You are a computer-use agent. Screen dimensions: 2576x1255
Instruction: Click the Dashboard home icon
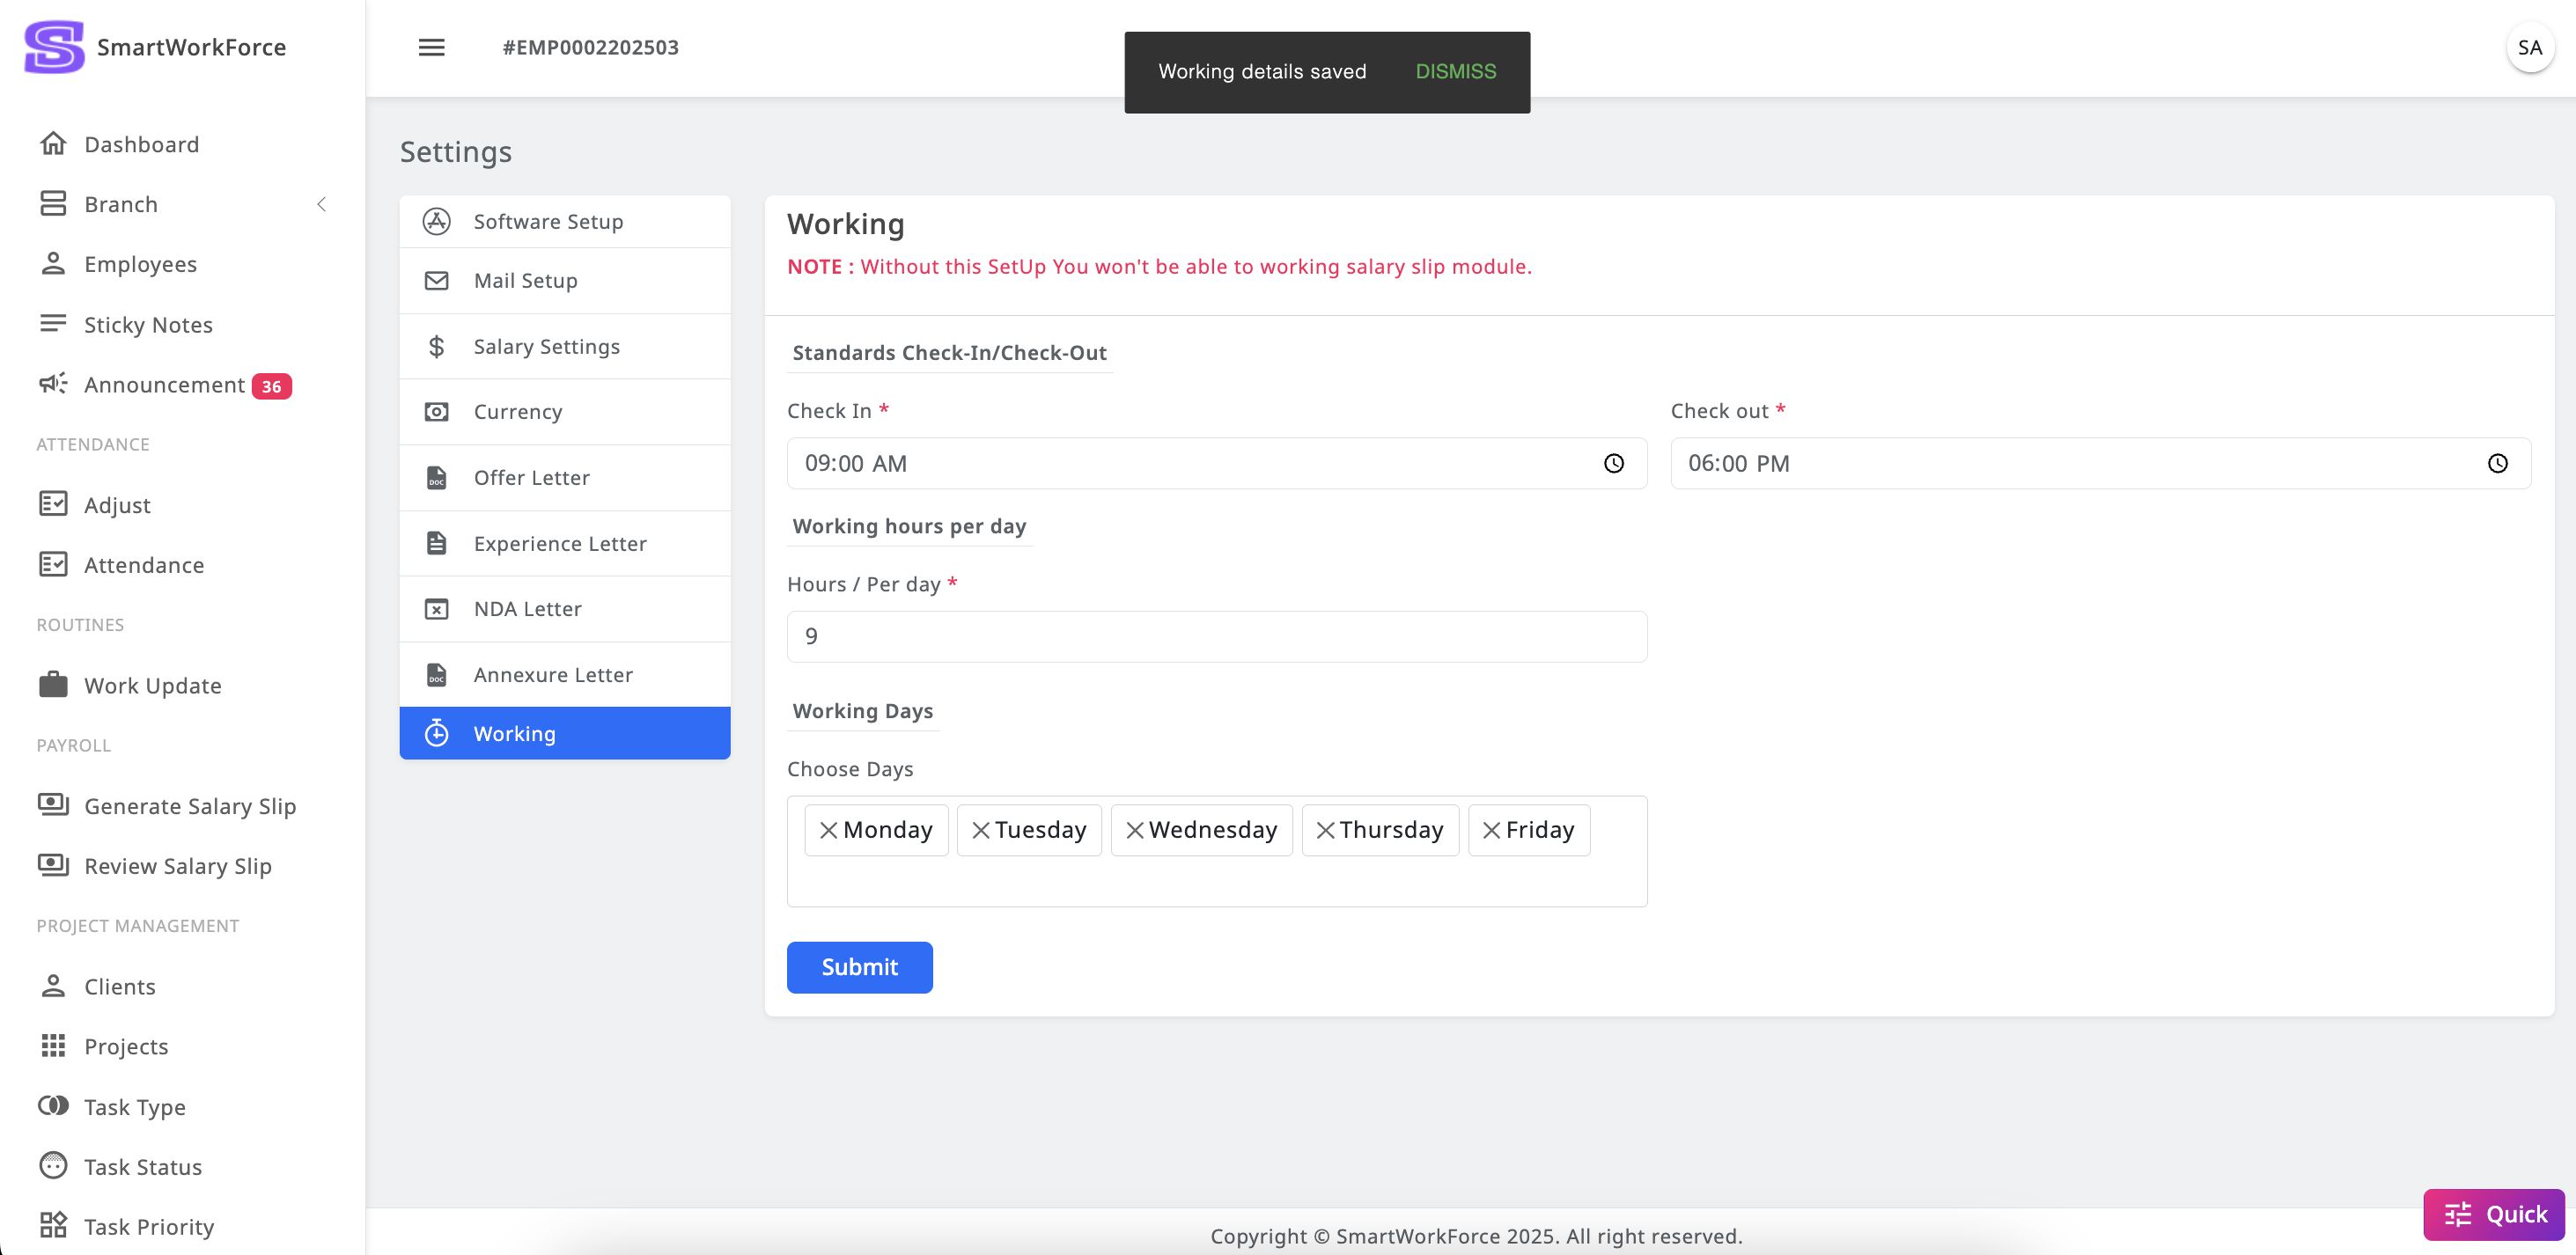pos(53,144)
